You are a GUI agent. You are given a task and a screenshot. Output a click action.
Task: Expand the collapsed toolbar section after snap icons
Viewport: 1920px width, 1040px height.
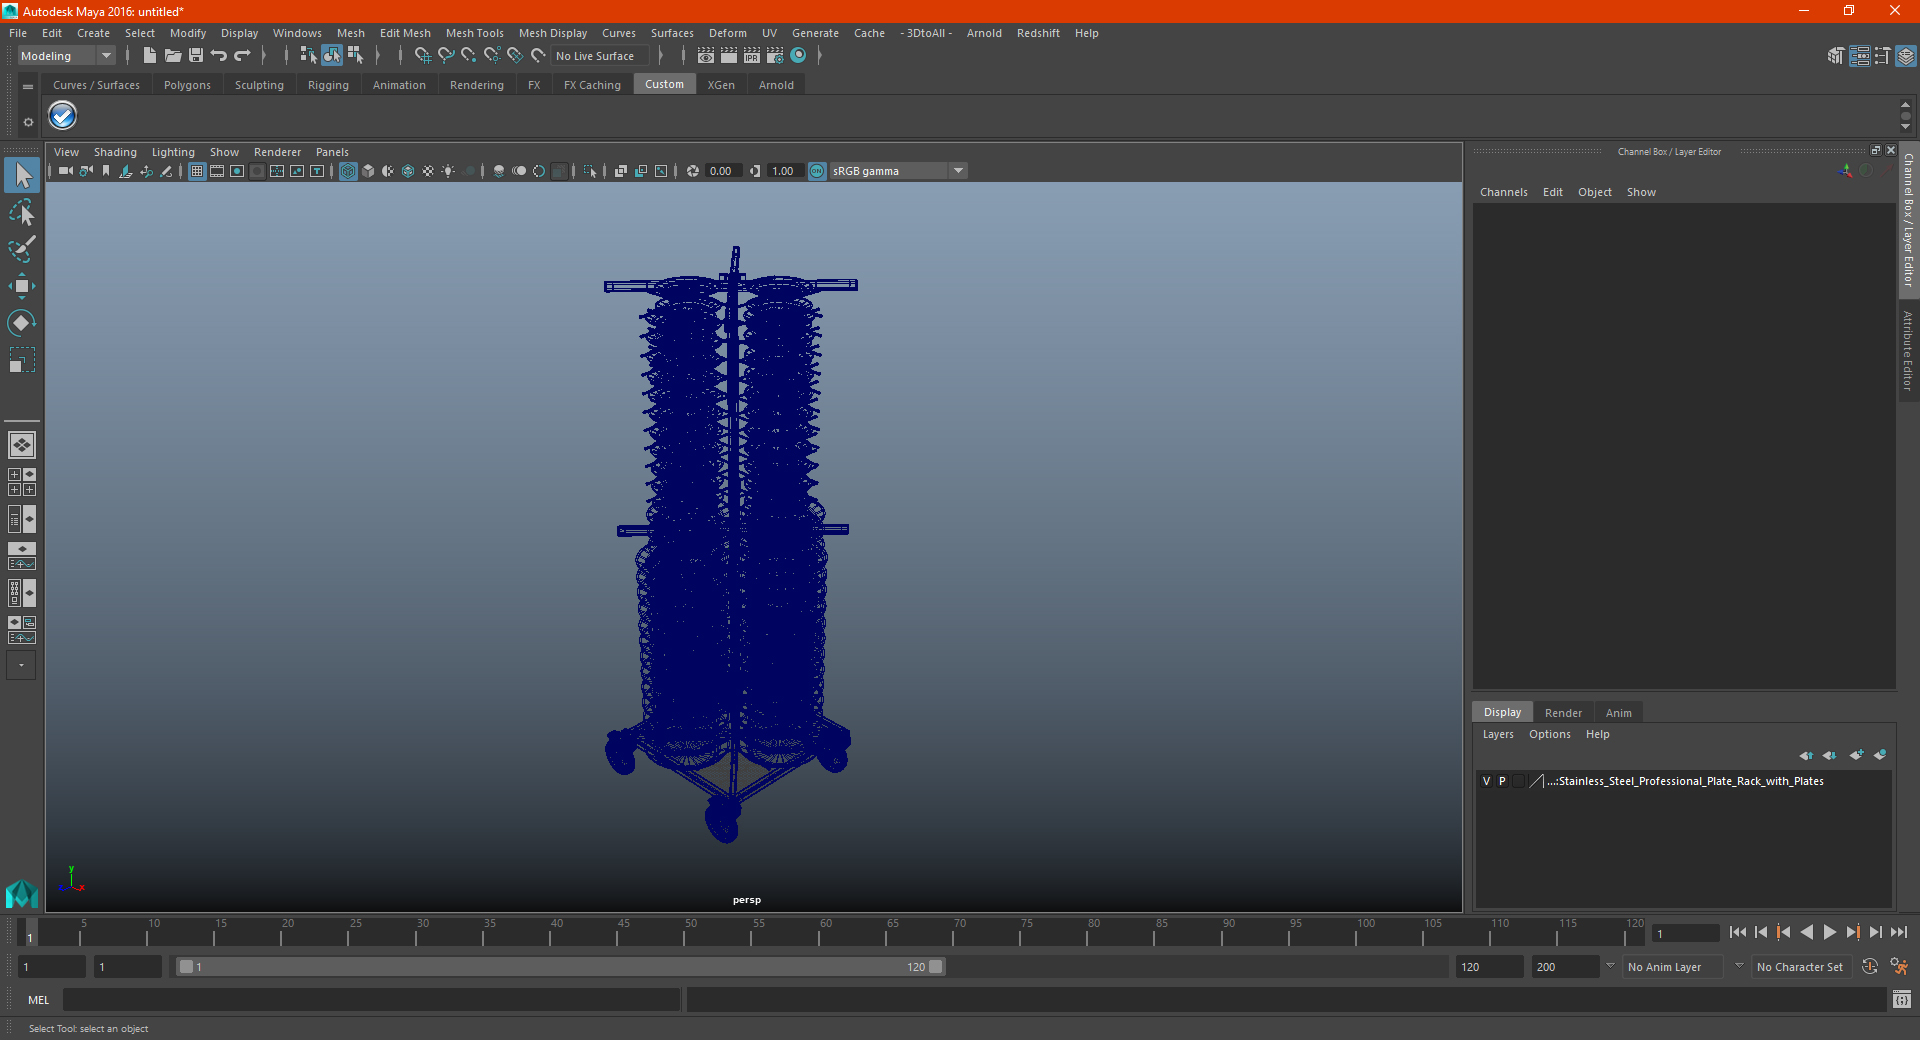(x=661, y=56)
